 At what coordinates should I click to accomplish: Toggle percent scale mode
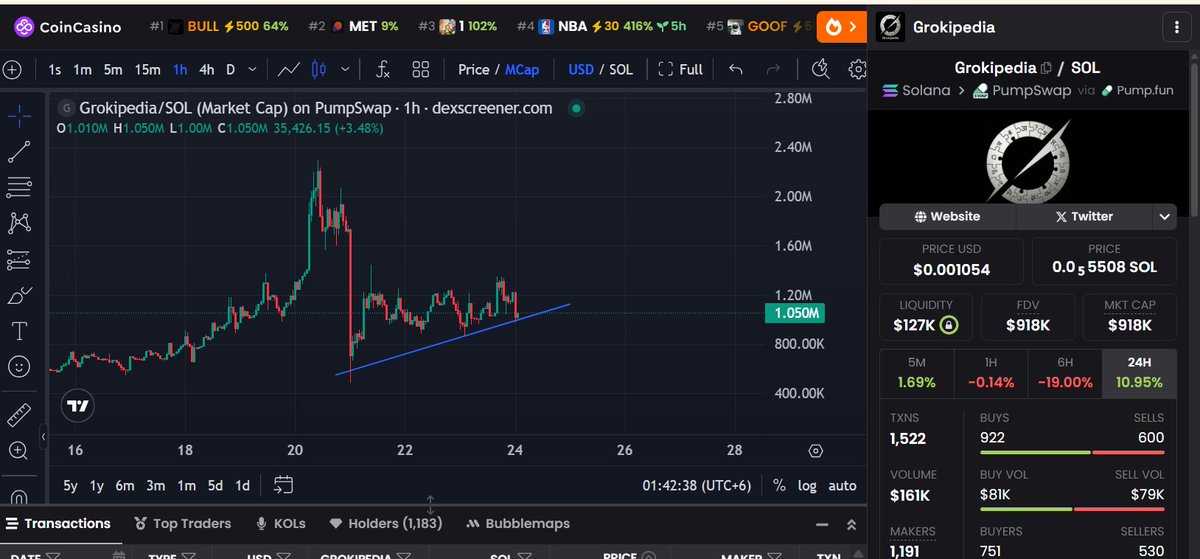click(779, 485)
